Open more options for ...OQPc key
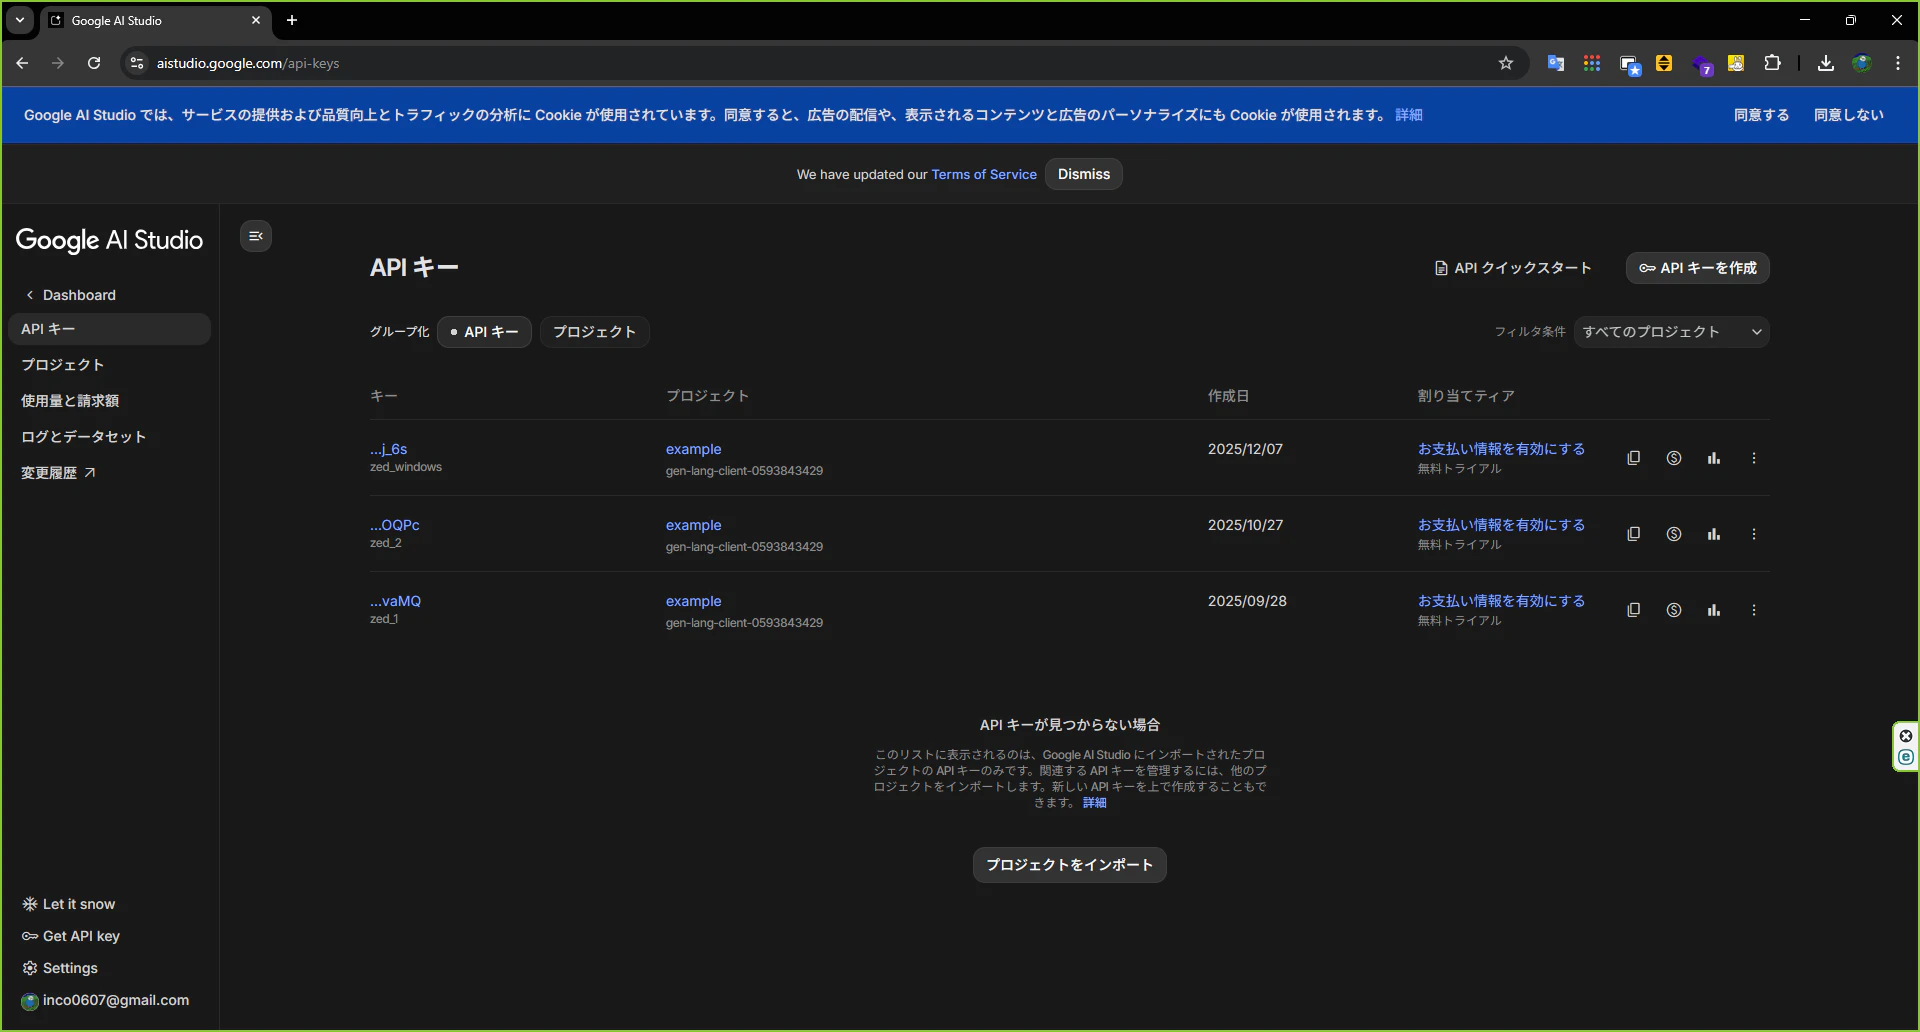Image resolution: width=1920 pixels, height=1032 pixels. 1753,534
